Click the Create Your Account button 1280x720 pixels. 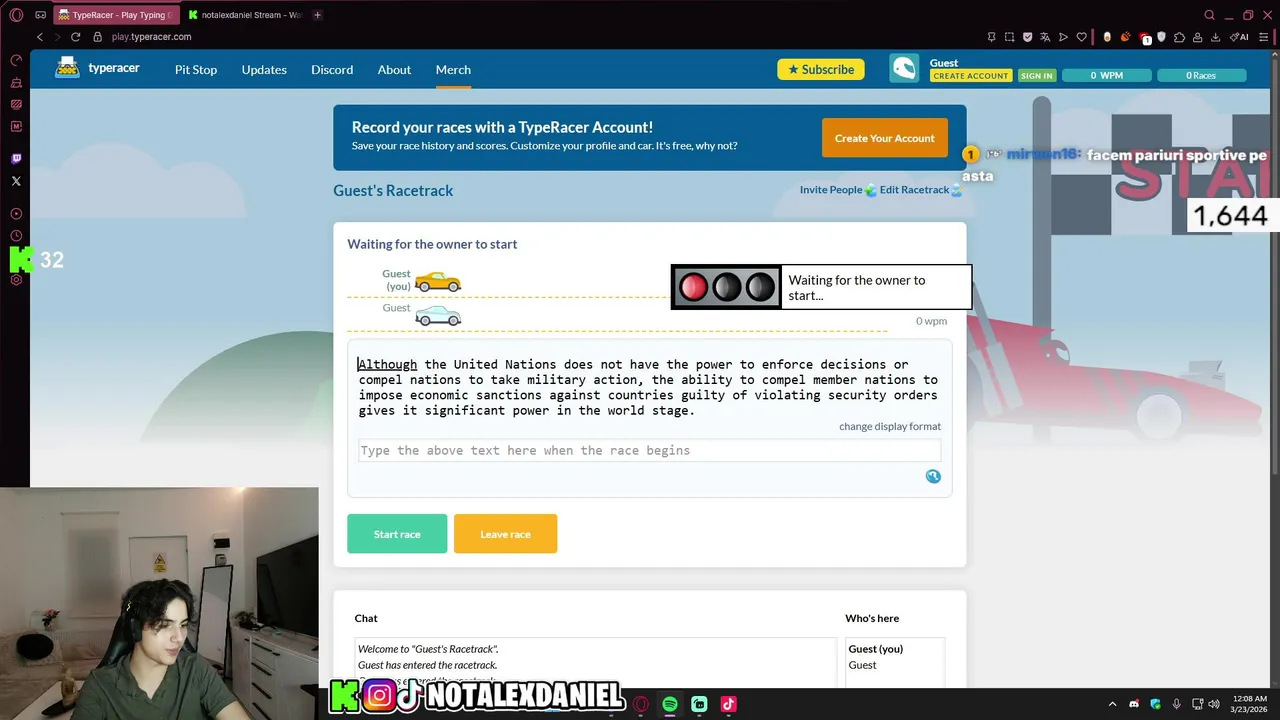tap(884, 138)
